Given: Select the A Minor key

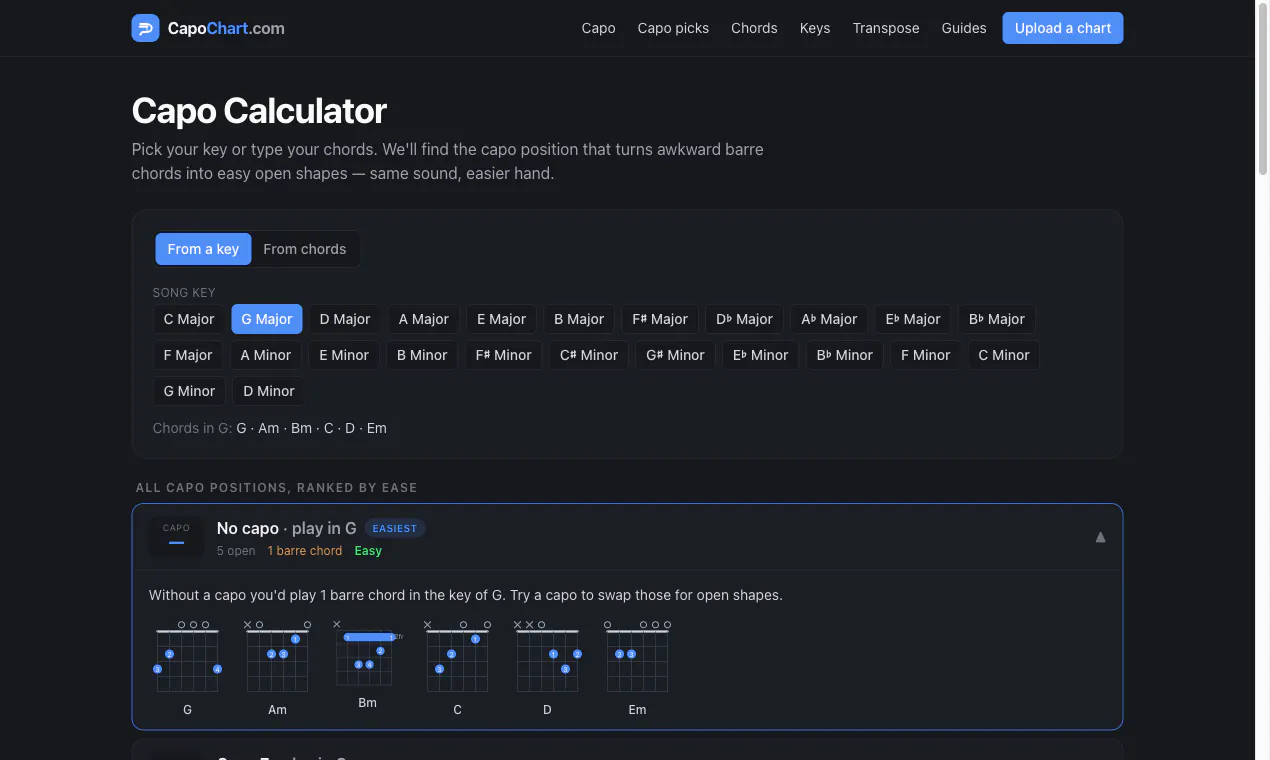Looking at the screenshot, I should [266, 355].
